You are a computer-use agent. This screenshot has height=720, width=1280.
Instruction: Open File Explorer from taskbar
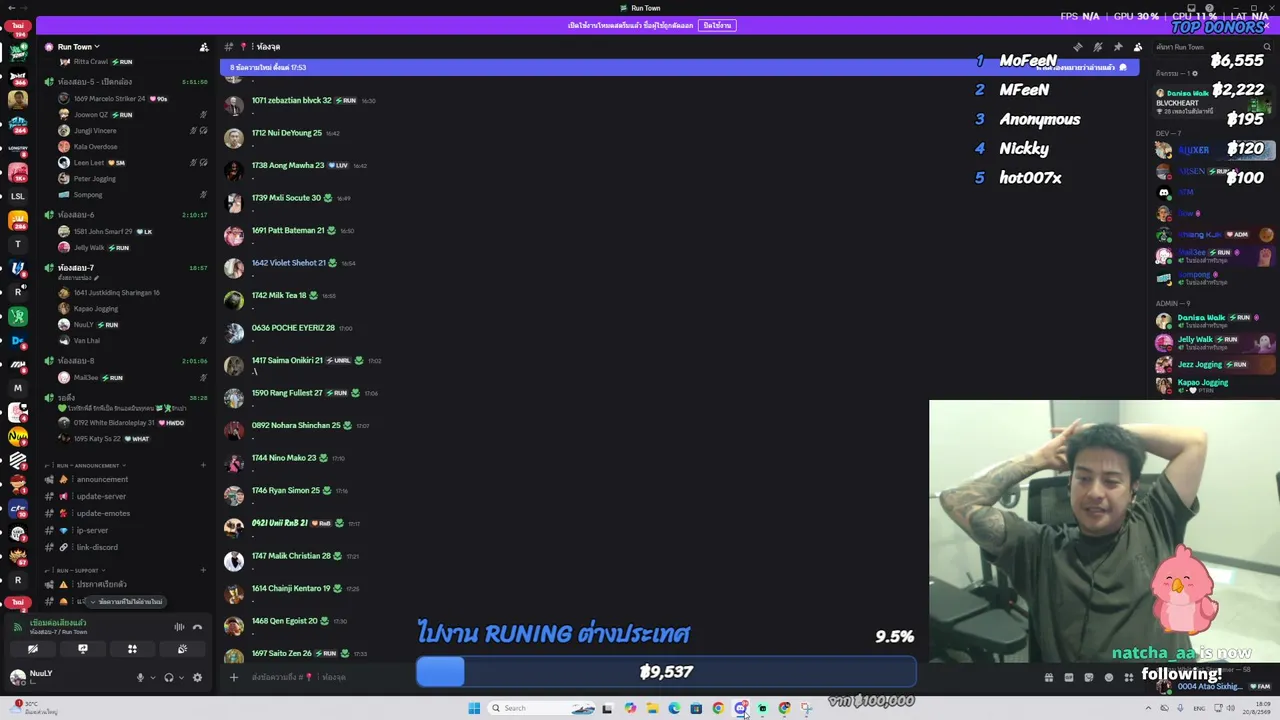pos(652,708)
